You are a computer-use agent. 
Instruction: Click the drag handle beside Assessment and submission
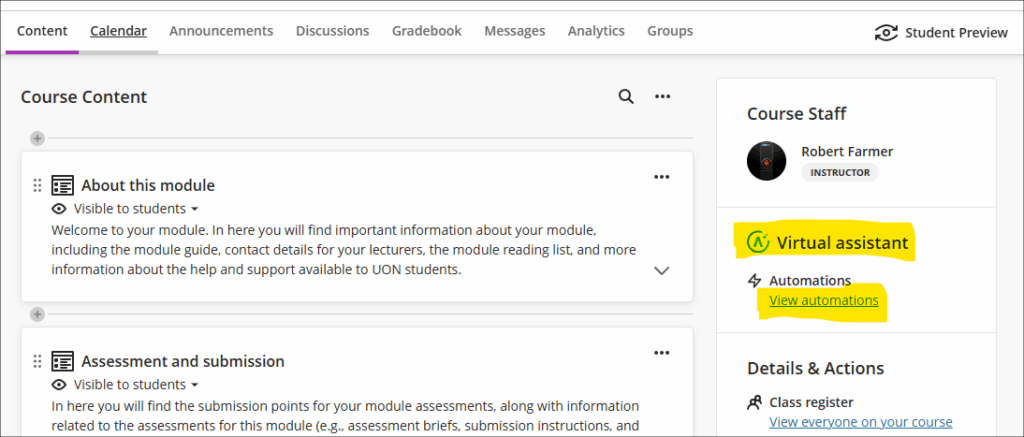pos(38,361)
